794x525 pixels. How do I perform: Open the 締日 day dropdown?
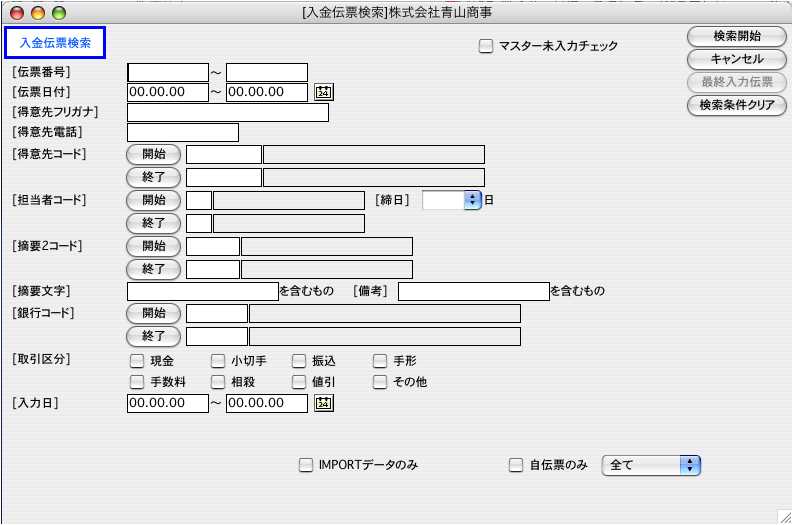pos(472,200)
